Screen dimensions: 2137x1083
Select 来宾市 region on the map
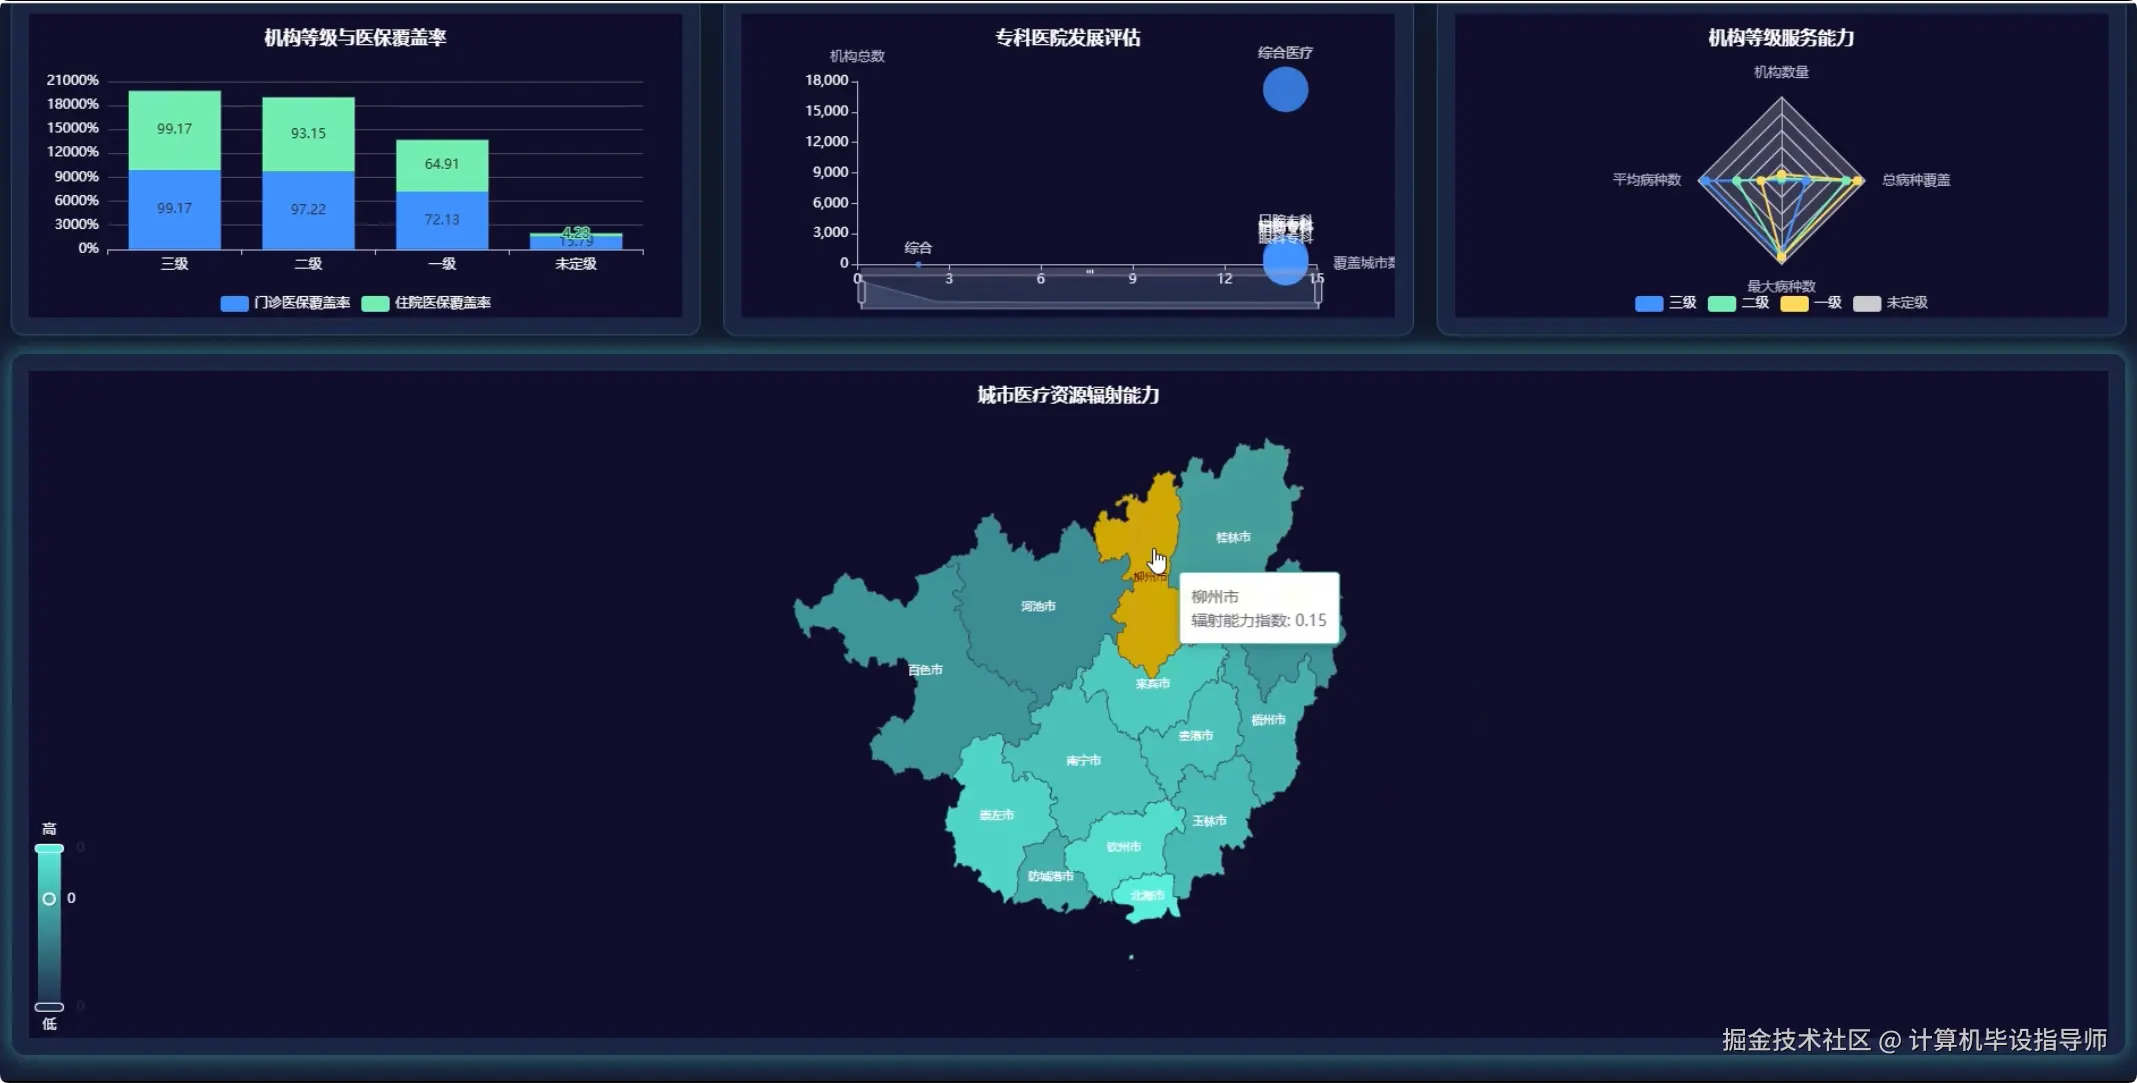click(1152, 684)
